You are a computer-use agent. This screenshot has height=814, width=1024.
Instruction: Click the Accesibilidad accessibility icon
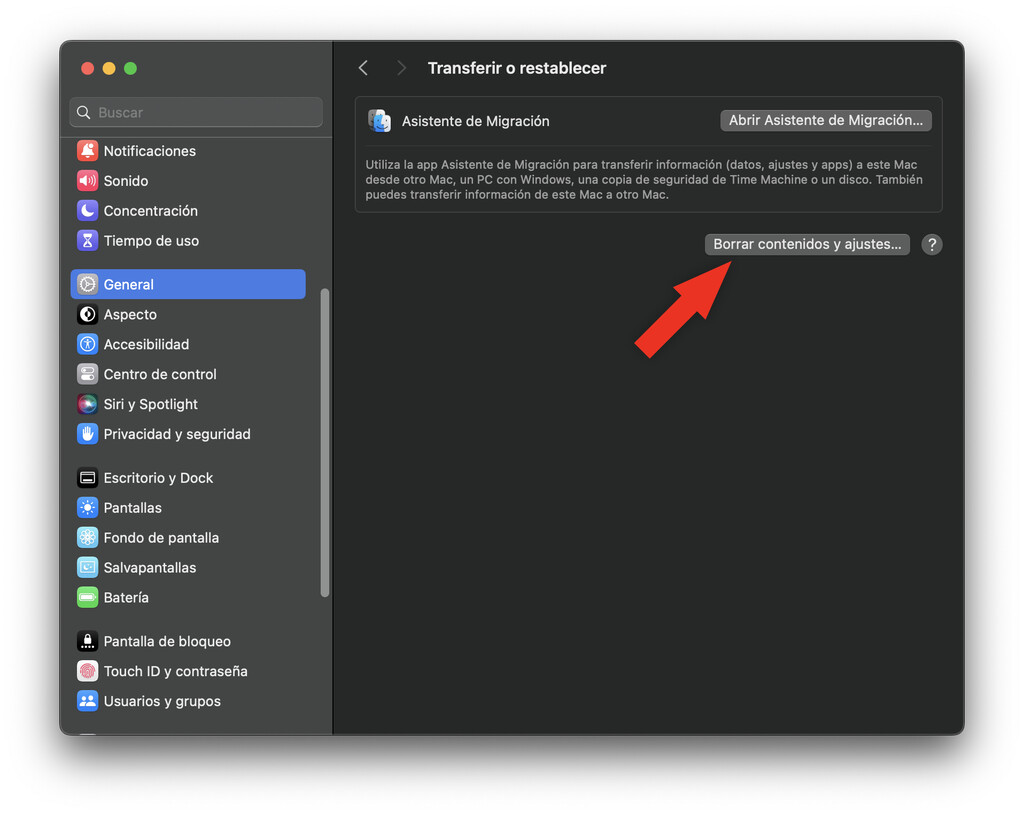87,344
